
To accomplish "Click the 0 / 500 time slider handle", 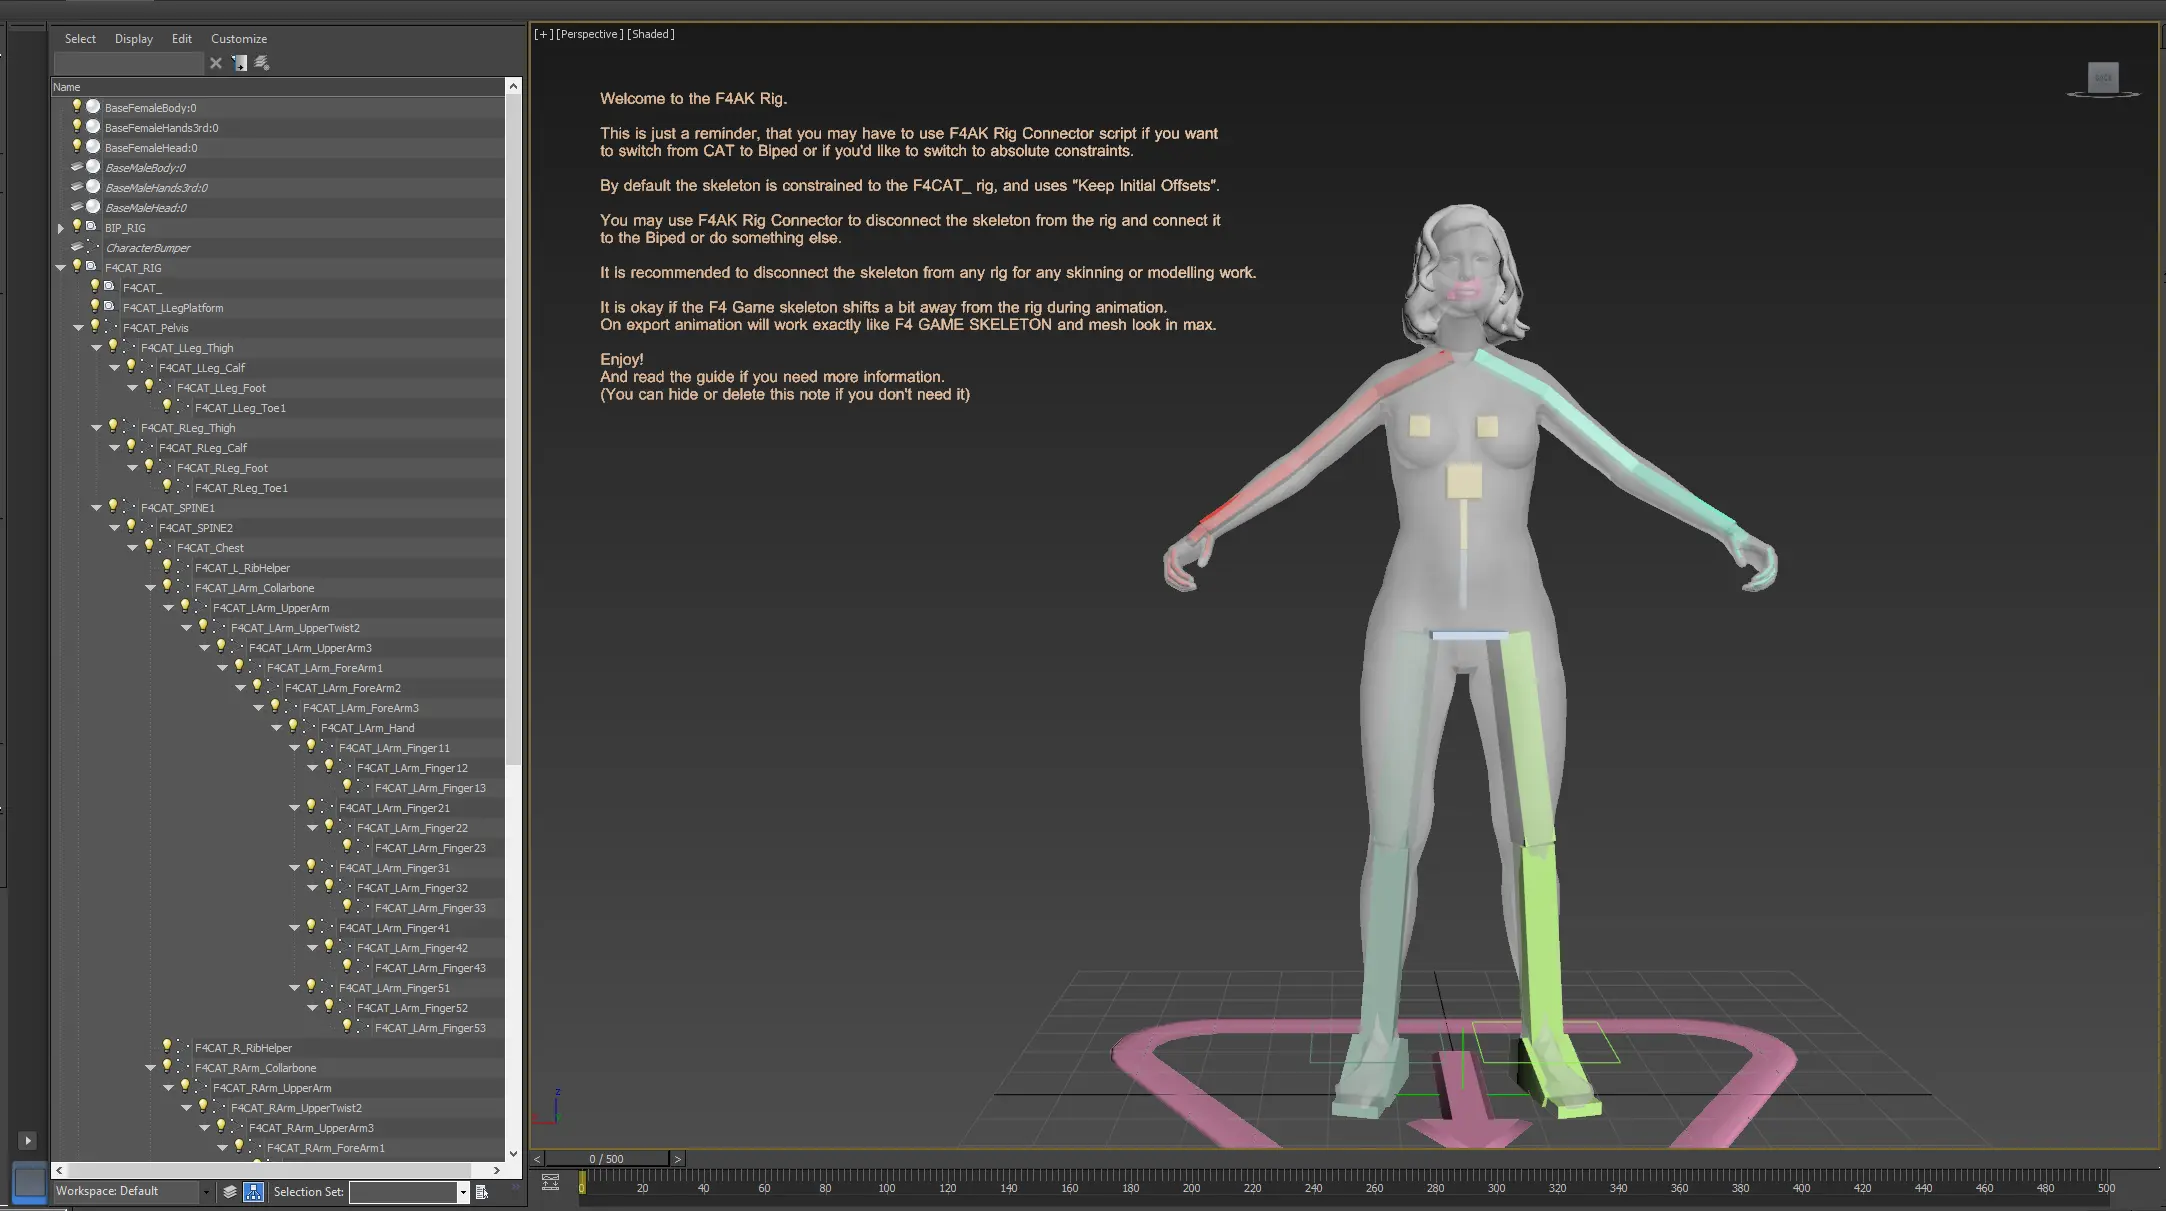I will (x=607, y=1159).
